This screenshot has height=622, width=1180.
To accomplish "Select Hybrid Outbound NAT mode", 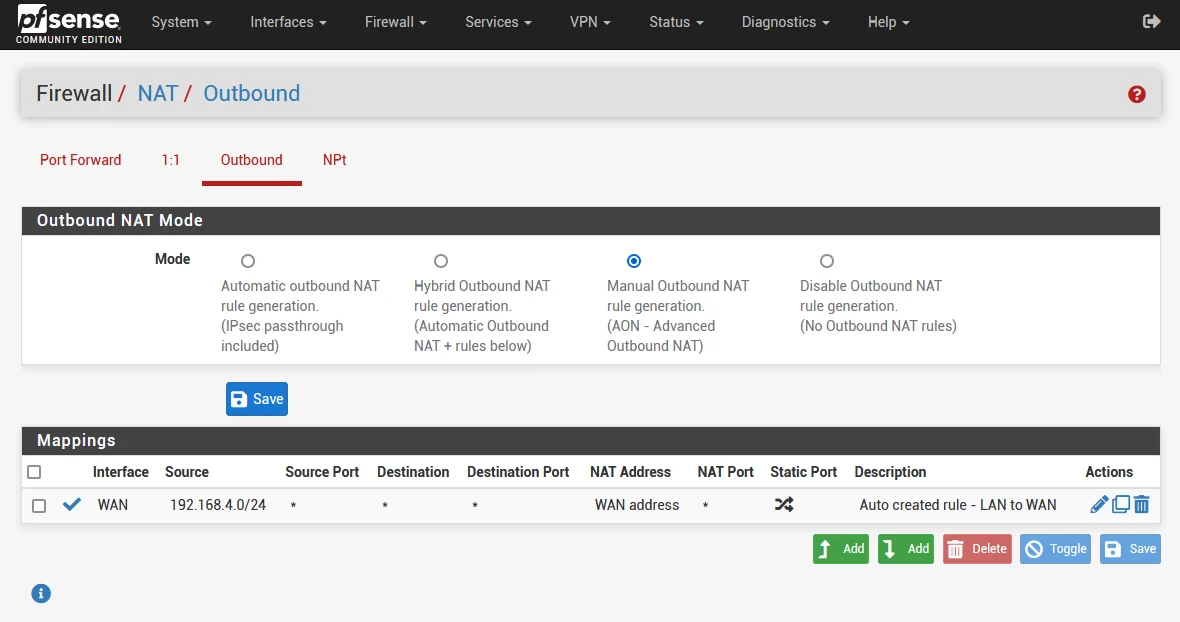I will (x=441, y=261).
